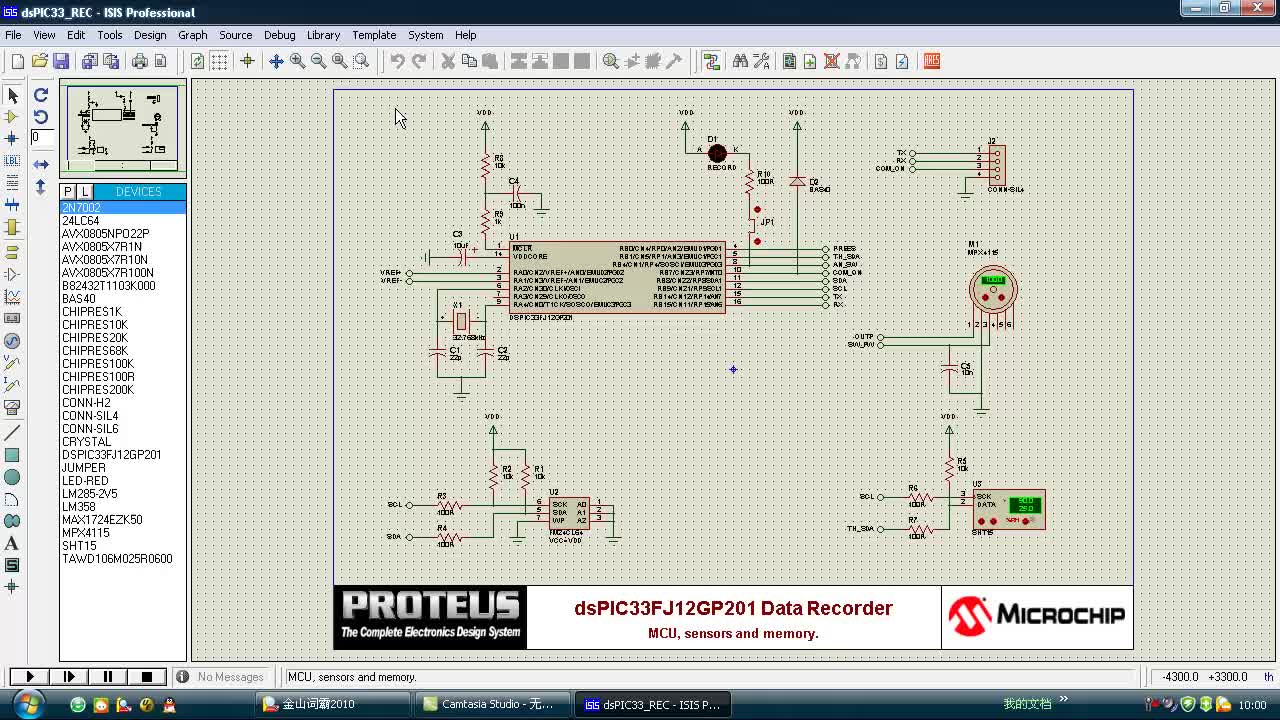Select 2D Circle graphics tool

pos(12,477)
